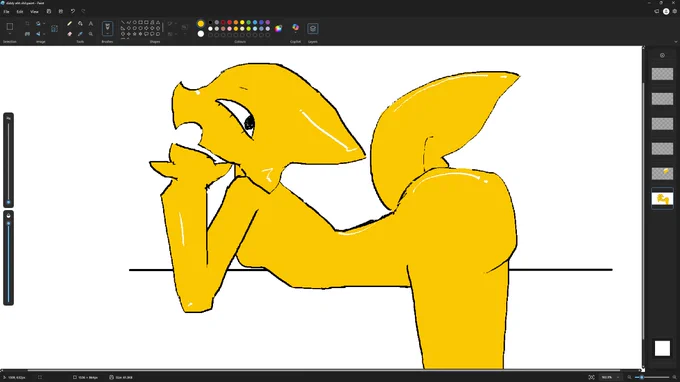The width and height of the screenshot is (680, 382).
Task: Open the Brushes dropdown button
Action: tap(107, 29)
